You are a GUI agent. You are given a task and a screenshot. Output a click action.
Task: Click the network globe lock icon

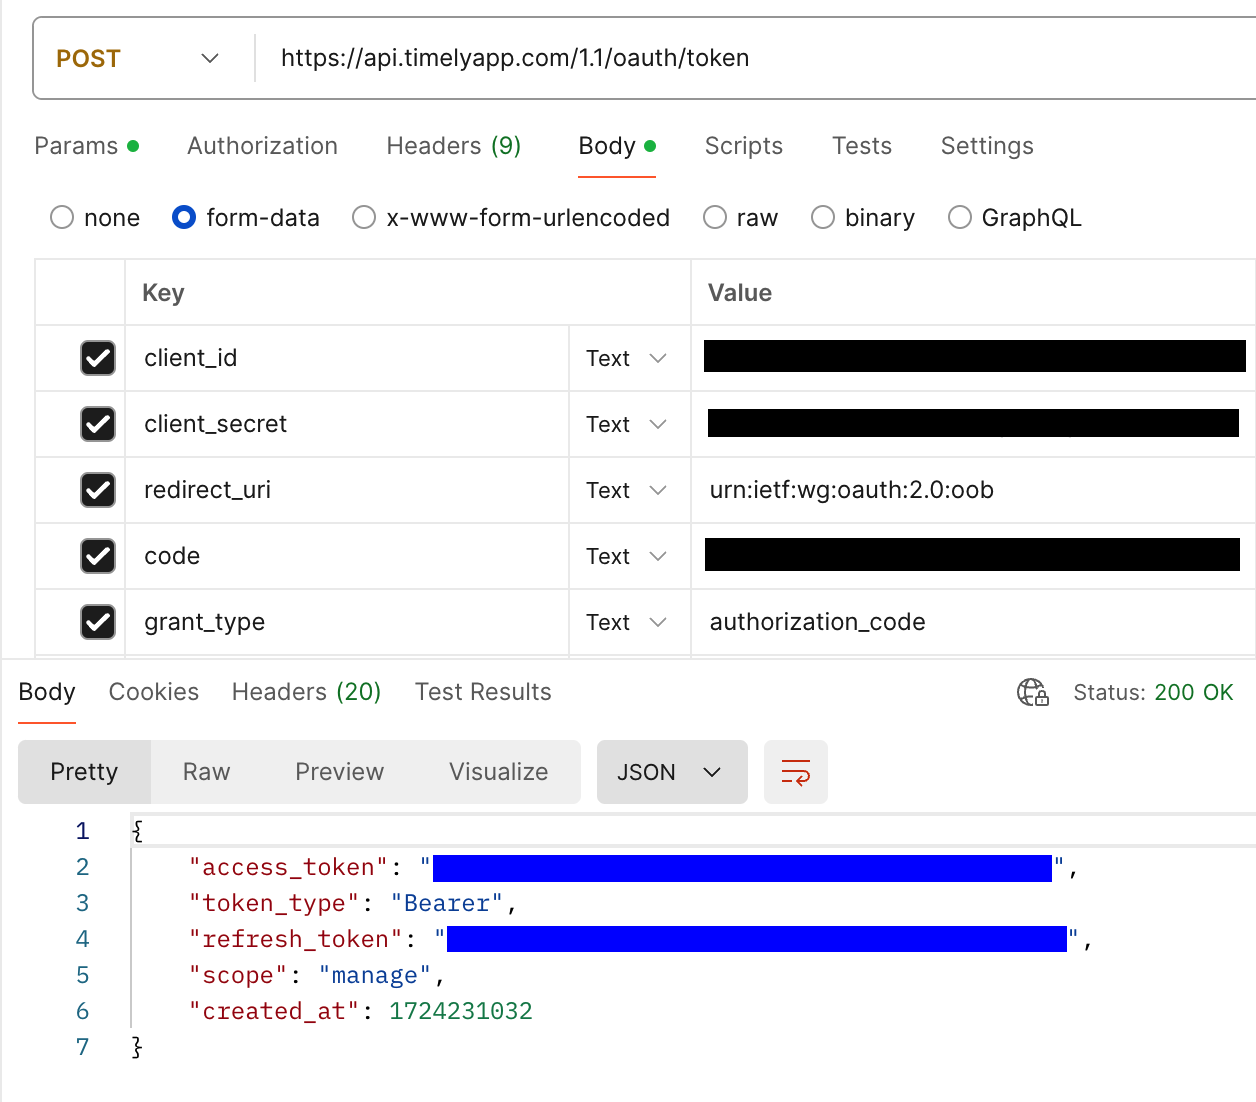coord(1032,692)
